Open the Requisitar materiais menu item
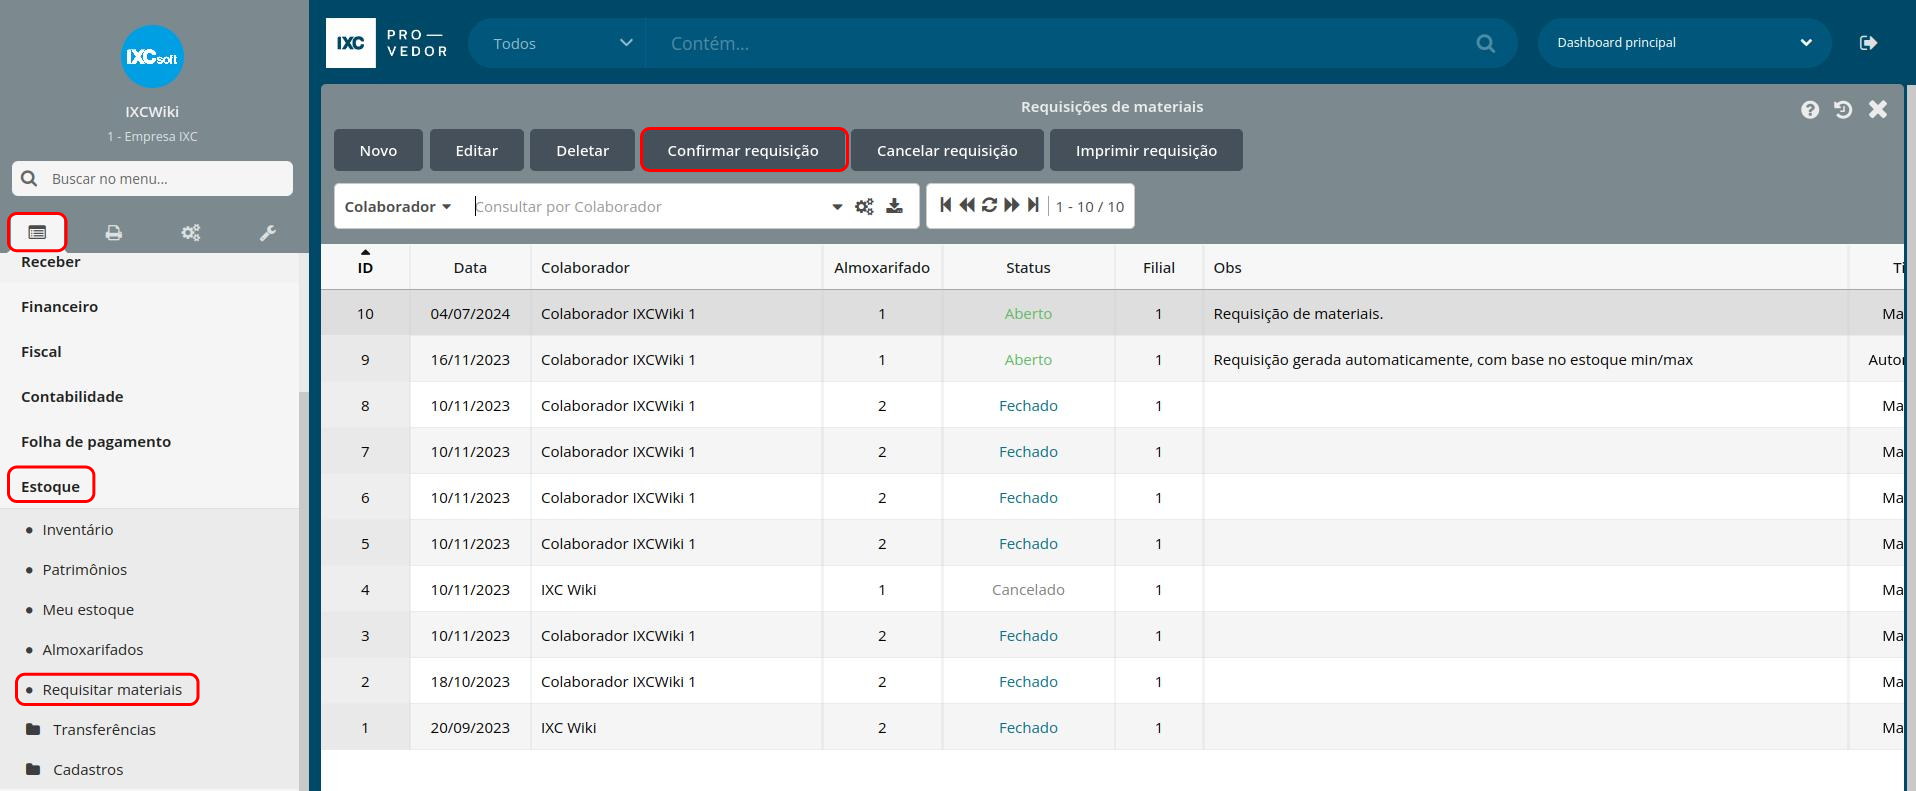Image resolution: width=1916 pixels, height=791 pixels. coord(112,690)
